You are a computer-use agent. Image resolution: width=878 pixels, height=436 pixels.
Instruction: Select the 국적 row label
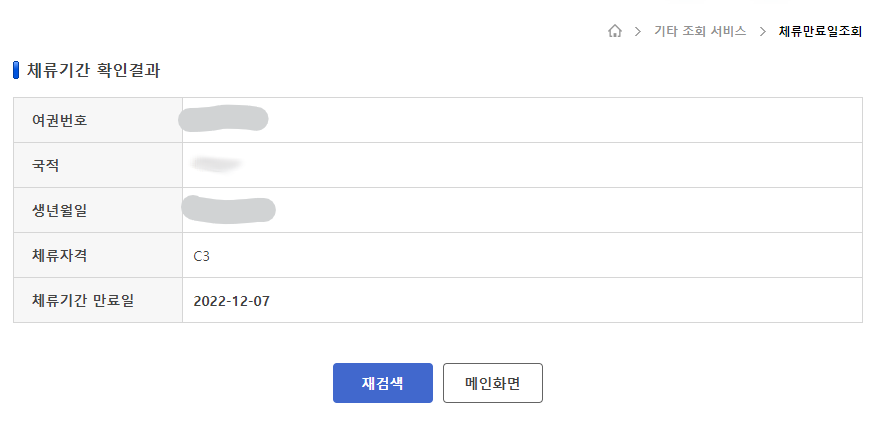tap(46, 165)
